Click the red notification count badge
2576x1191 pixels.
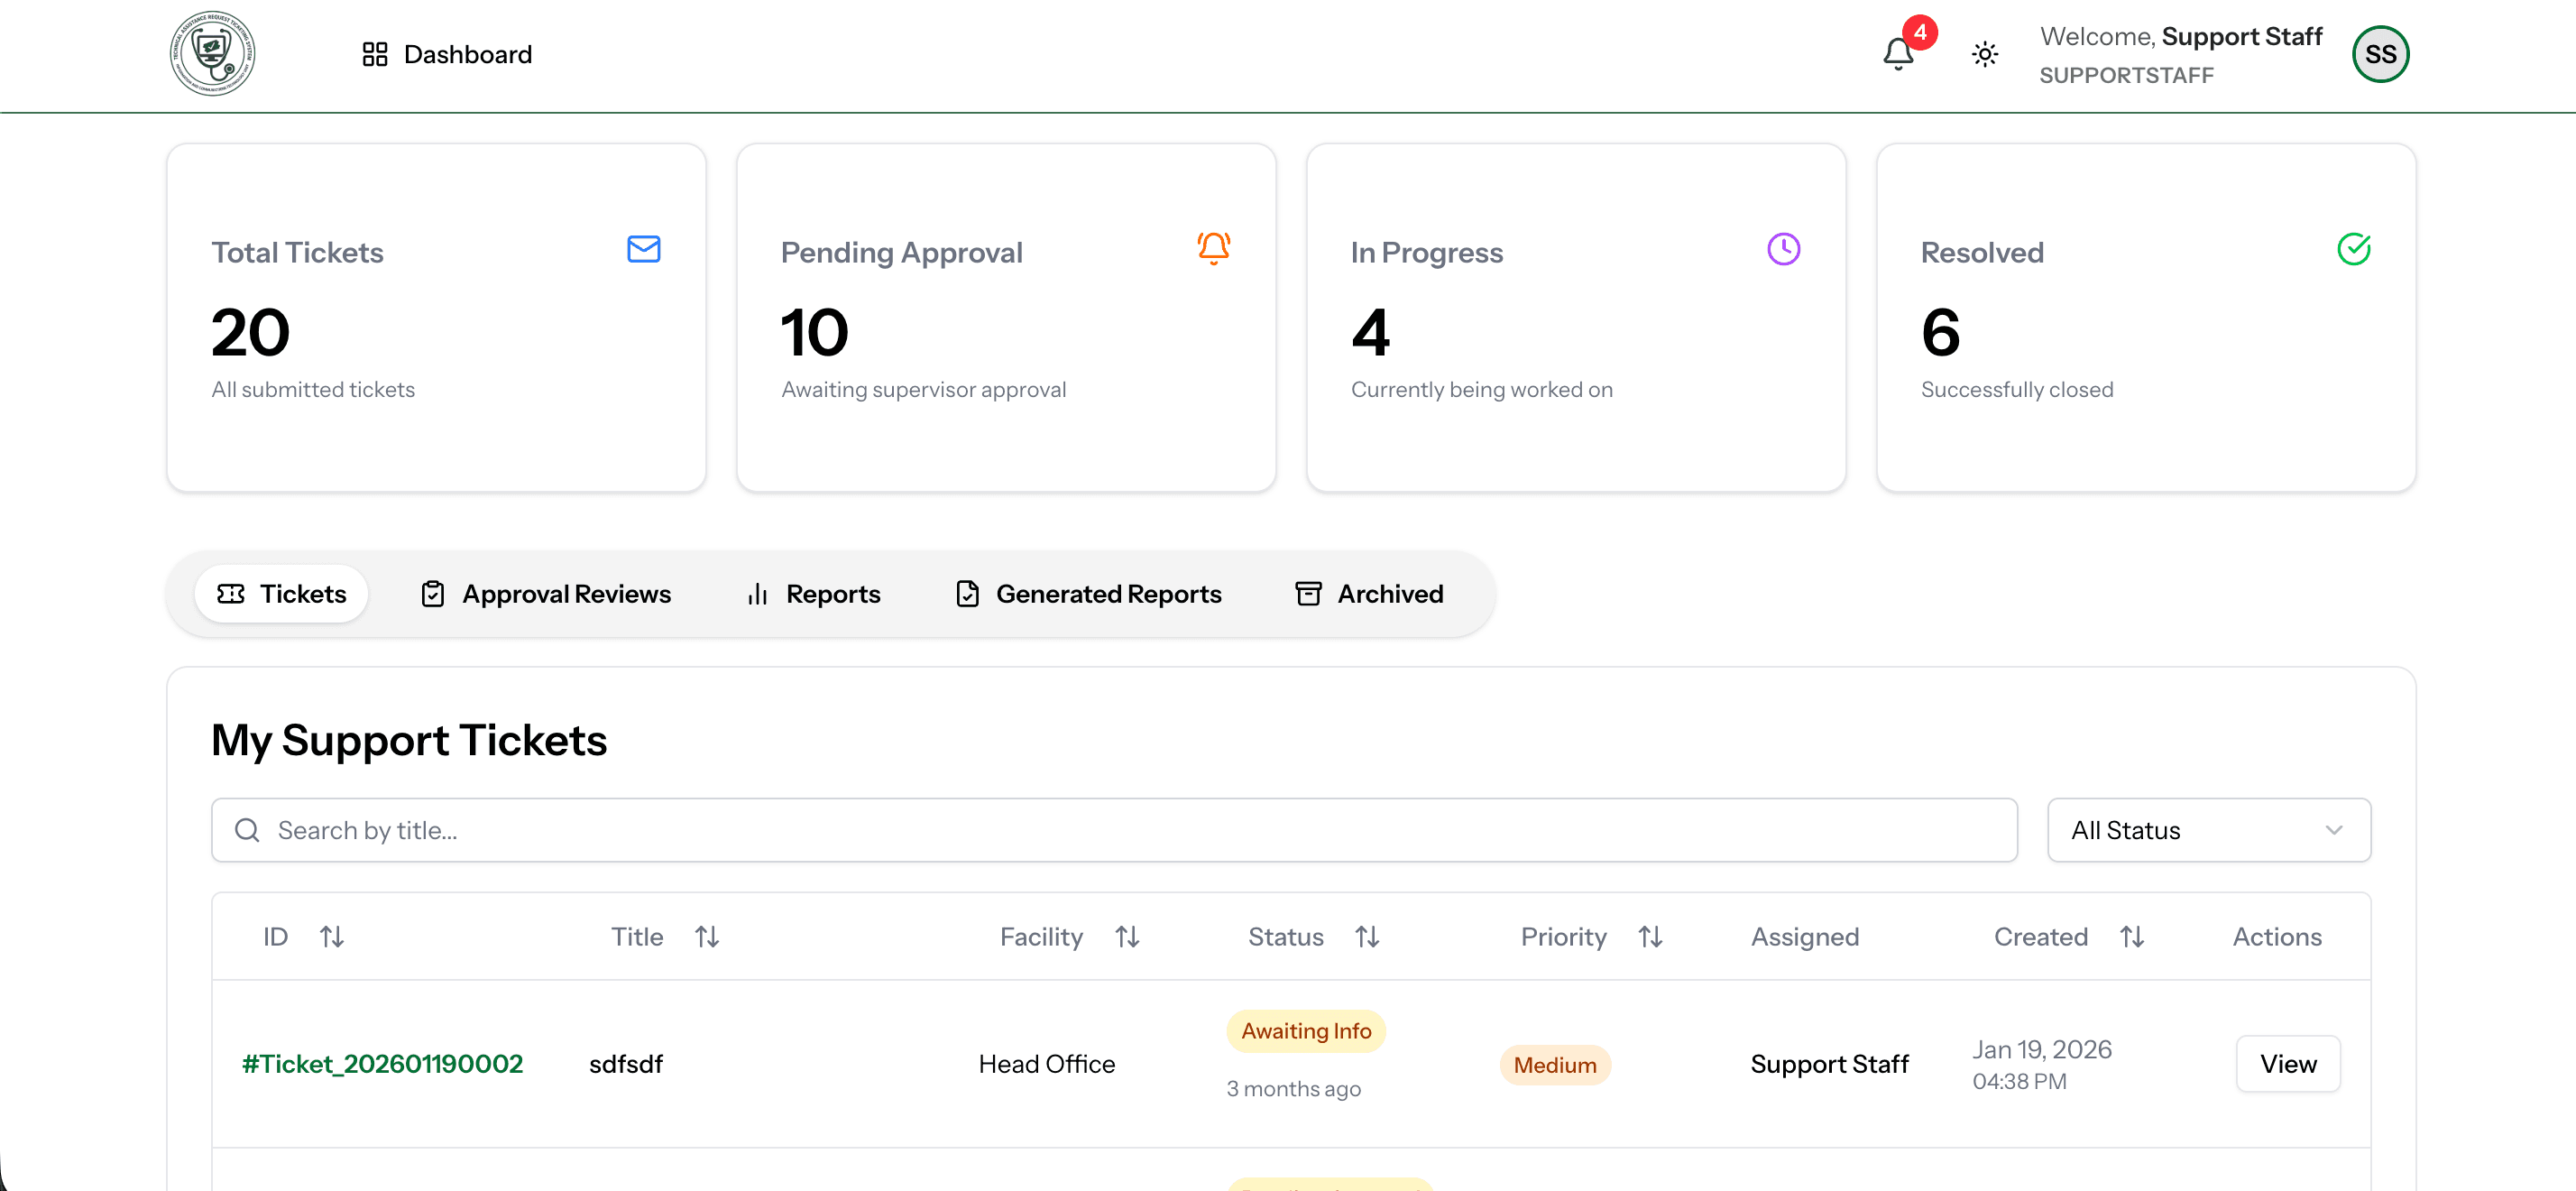pos(1920,32)
